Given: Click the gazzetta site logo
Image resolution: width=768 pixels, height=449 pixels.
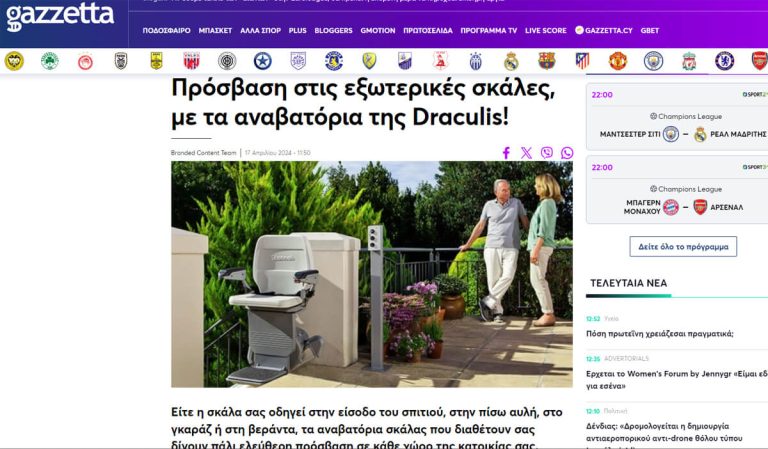Looking at the screenshot, I should click(x=60, y=17).
